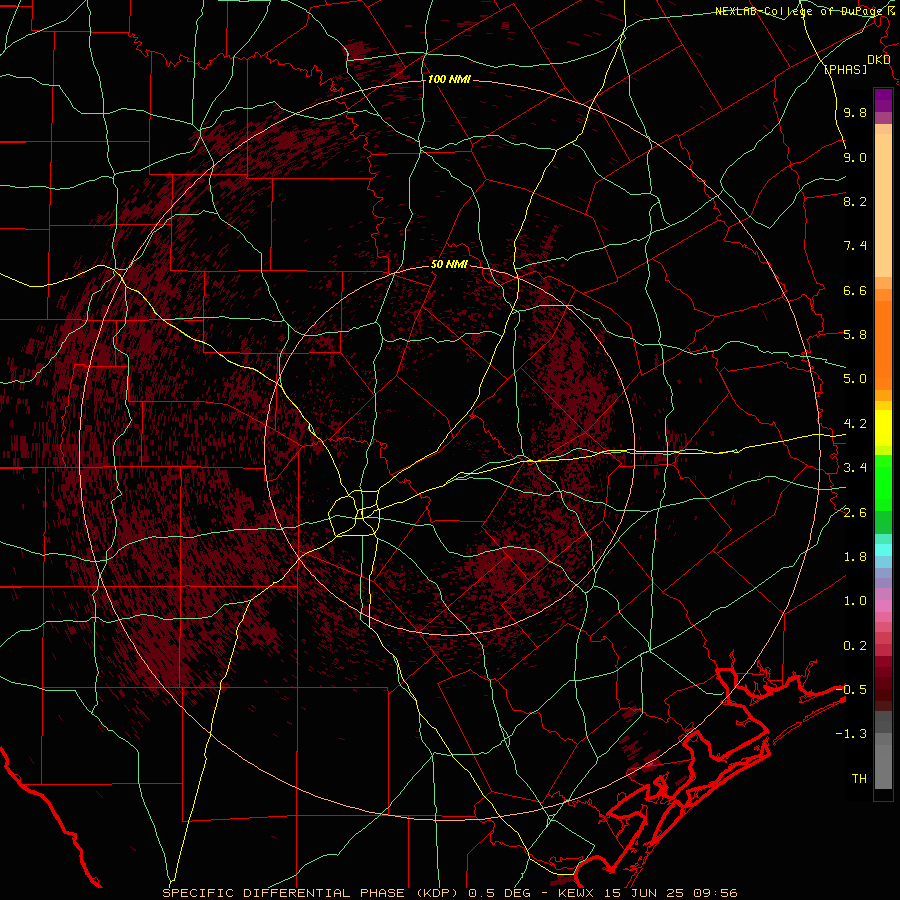Click the 5.0 value on the color scale
Image resolution: width=900 pixels, height=900 pixels.
pyautogui.click(x=855, y=379)
